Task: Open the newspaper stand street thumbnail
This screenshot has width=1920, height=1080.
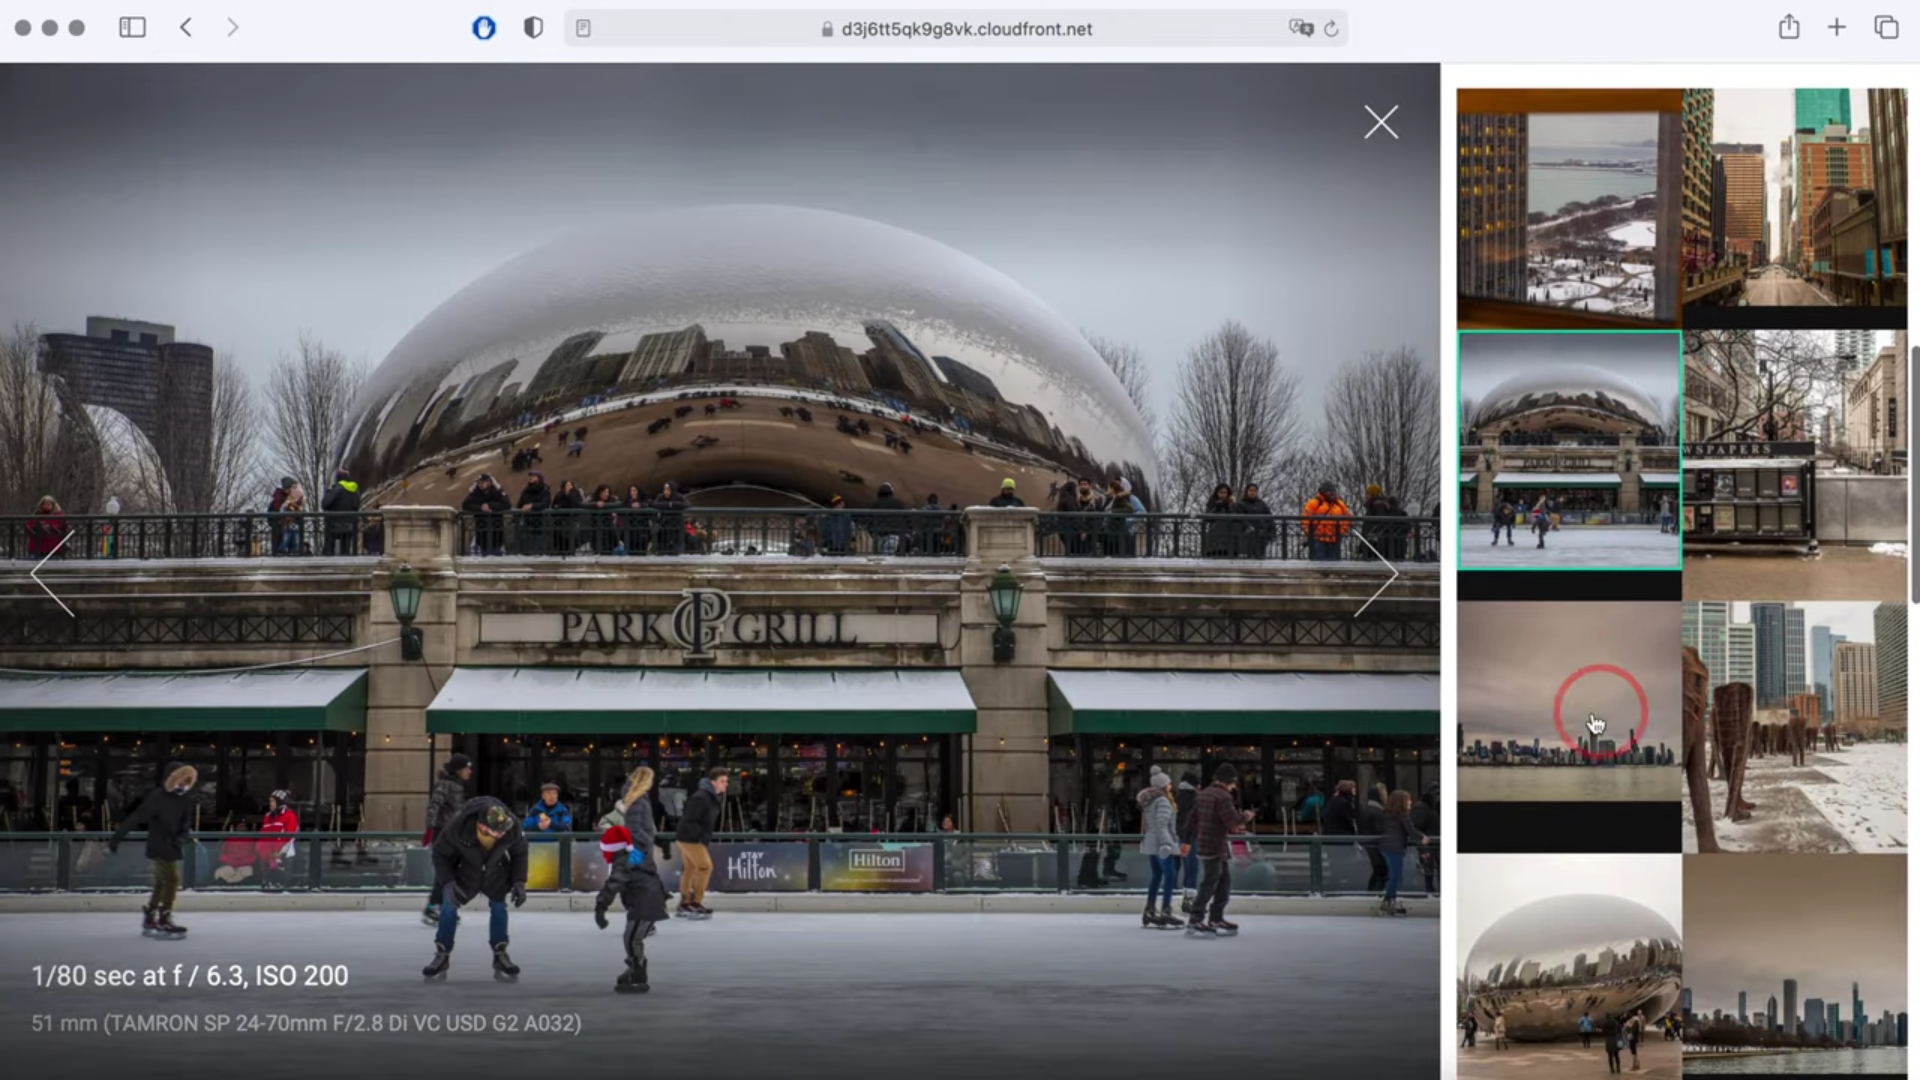Action: coord(1794,465)
